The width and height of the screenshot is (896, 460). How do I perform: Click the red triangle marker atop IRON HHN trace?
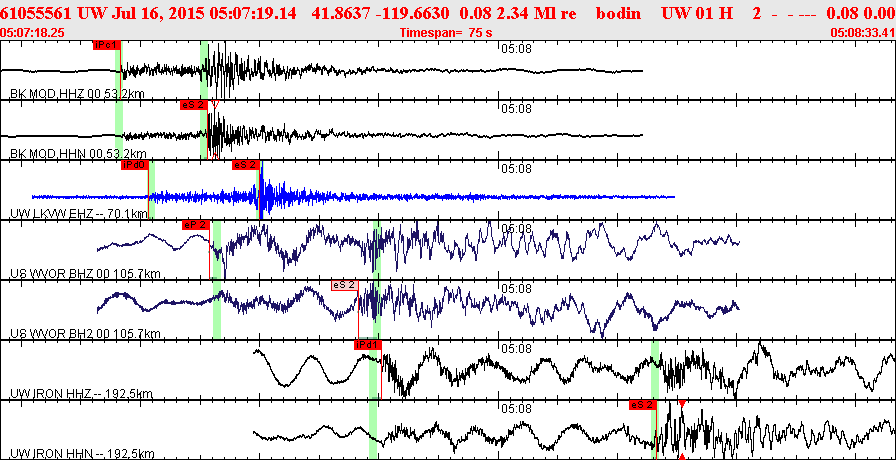tap(682, 404)
